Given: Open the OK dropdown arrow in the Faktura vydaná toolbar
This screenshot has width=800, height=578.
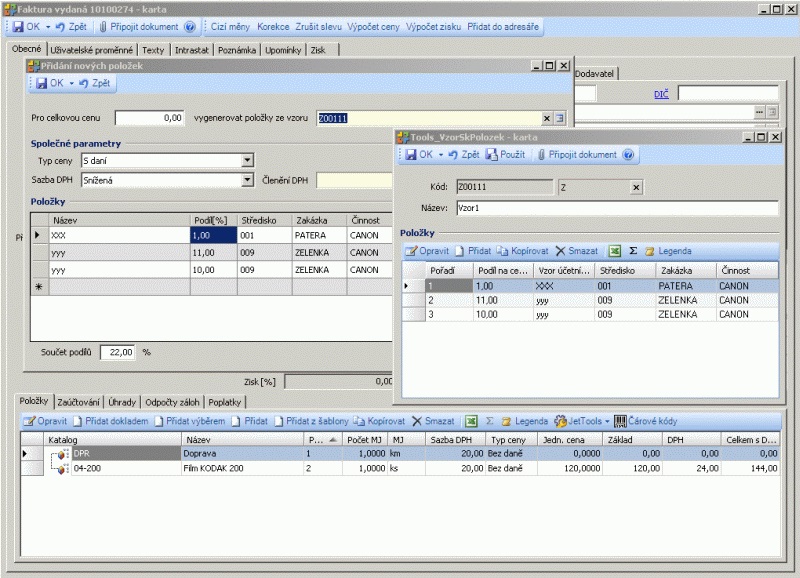Looking at the screenshot, I should [x=47, y=27].
